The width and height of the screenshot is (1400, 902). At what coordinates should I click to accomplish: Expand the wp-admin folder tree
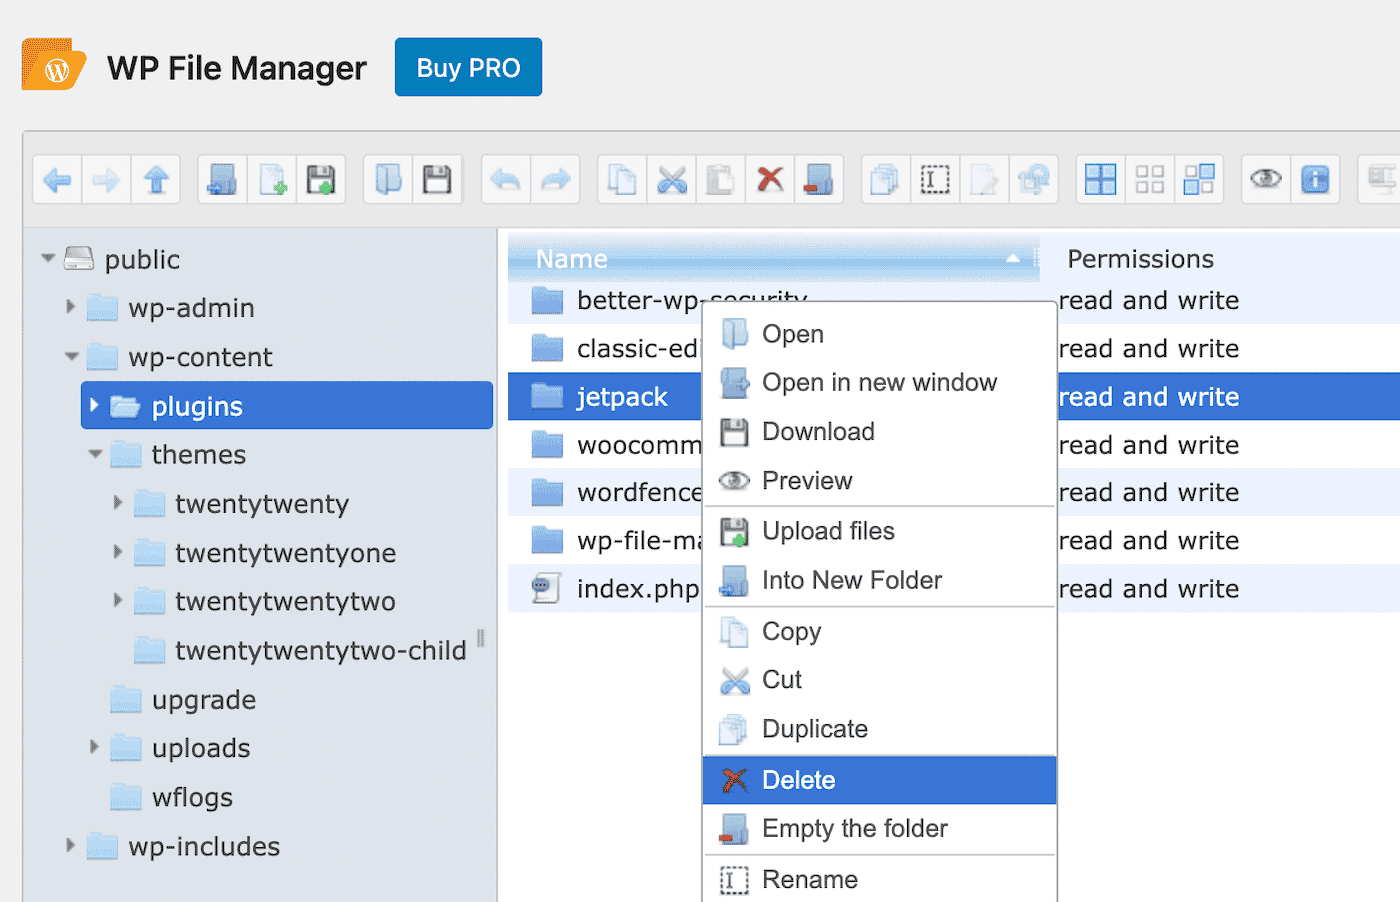(70, 307)
